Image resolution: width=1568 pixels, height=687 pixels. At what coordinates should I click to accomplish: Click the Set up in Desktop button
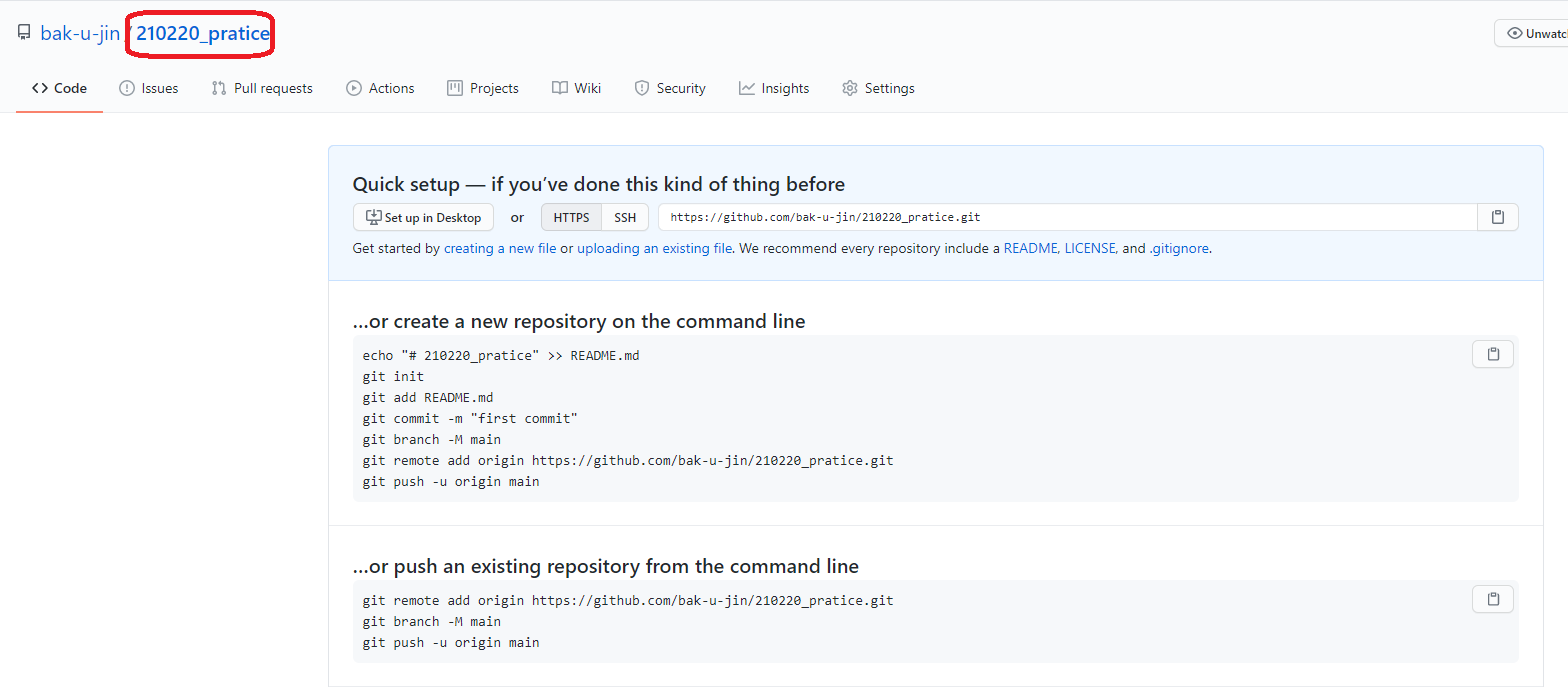tap(424, 217)
